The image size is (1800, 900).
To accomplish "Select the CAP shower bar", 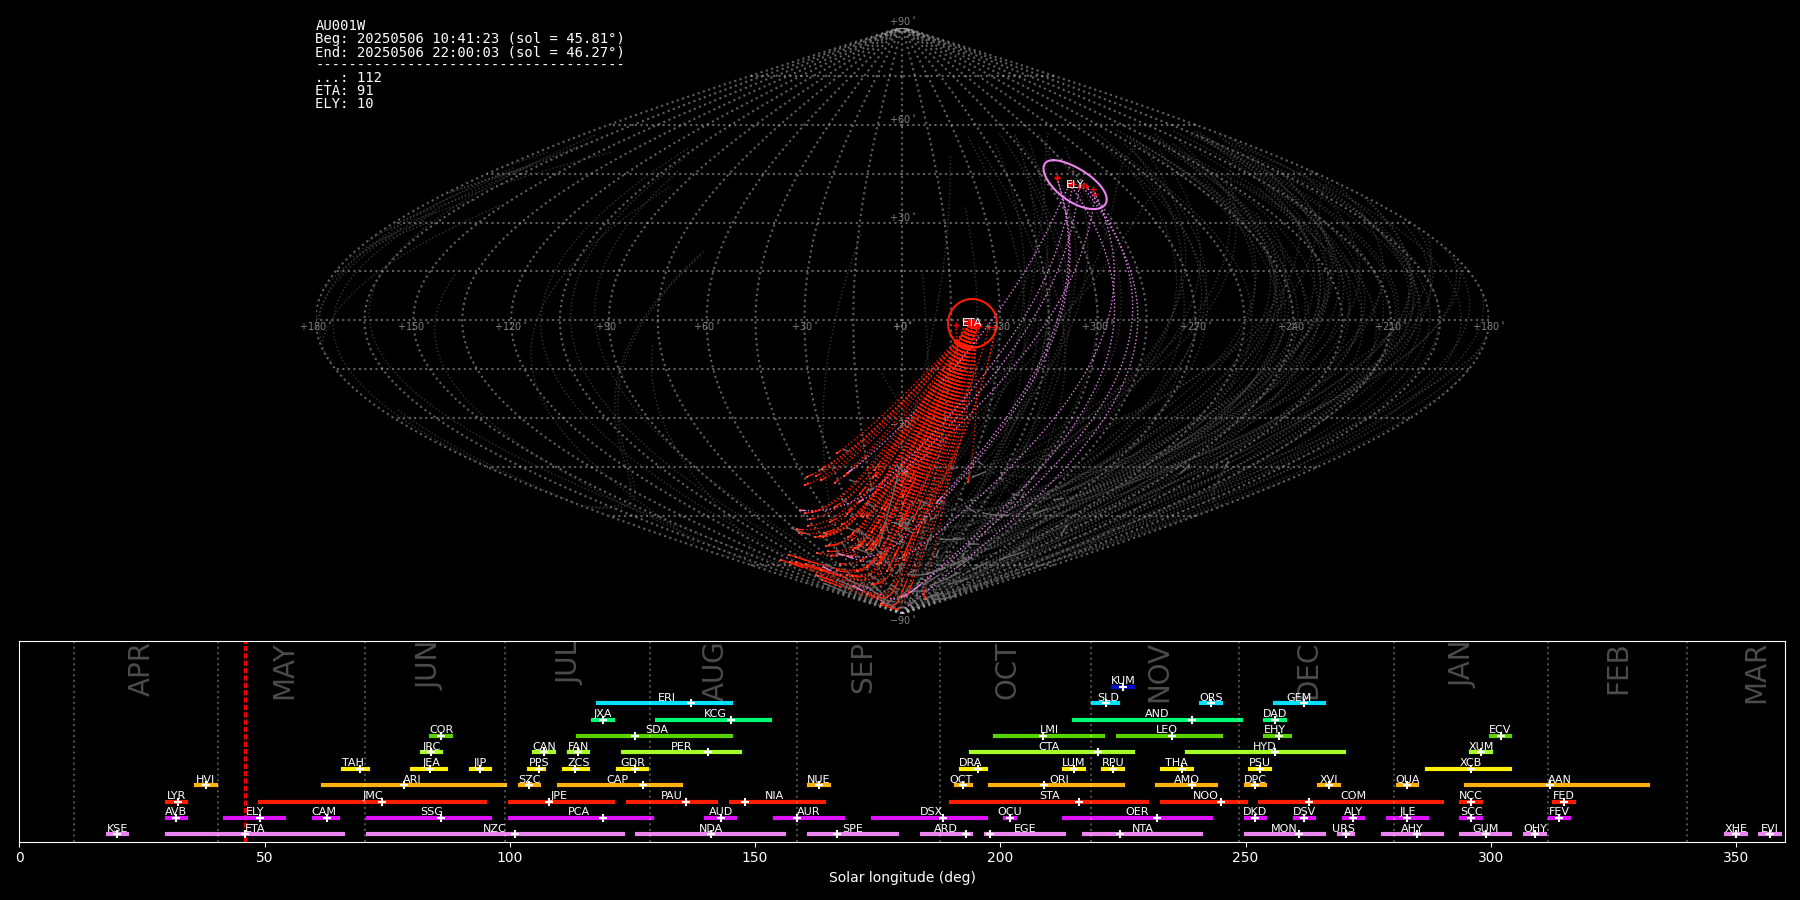I will coord(620,785).
